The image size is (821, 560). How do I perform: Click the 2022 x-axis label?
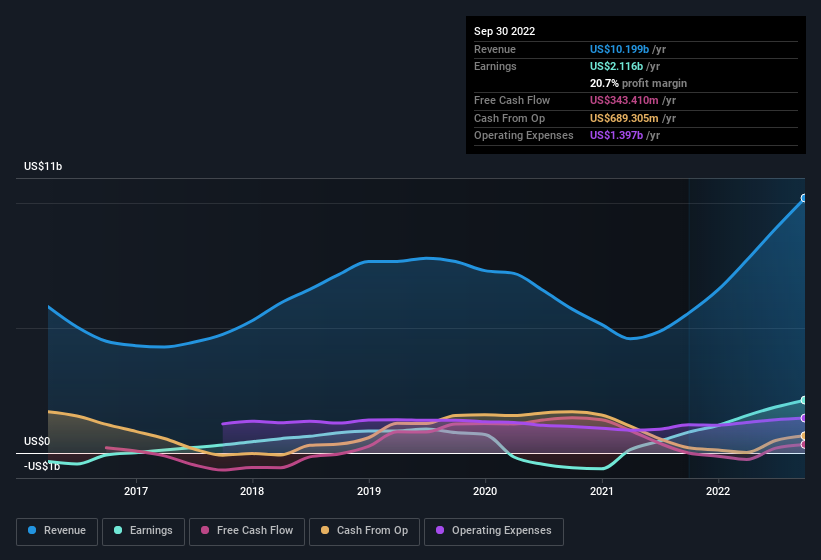(718, 491)
